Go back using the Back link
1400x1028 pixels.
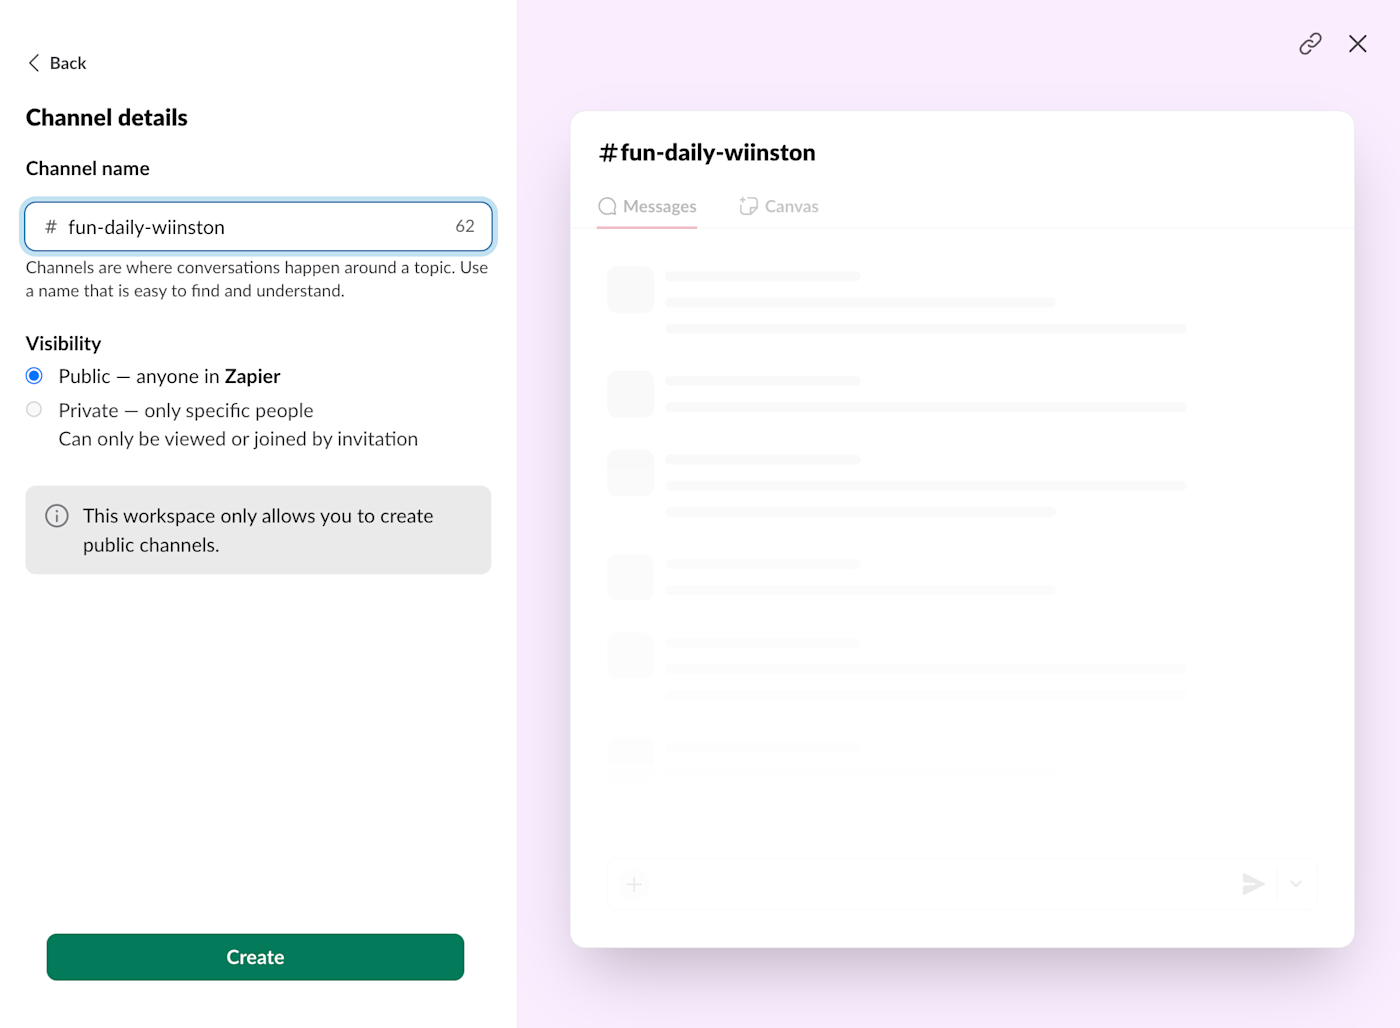(x=57, y=63)
